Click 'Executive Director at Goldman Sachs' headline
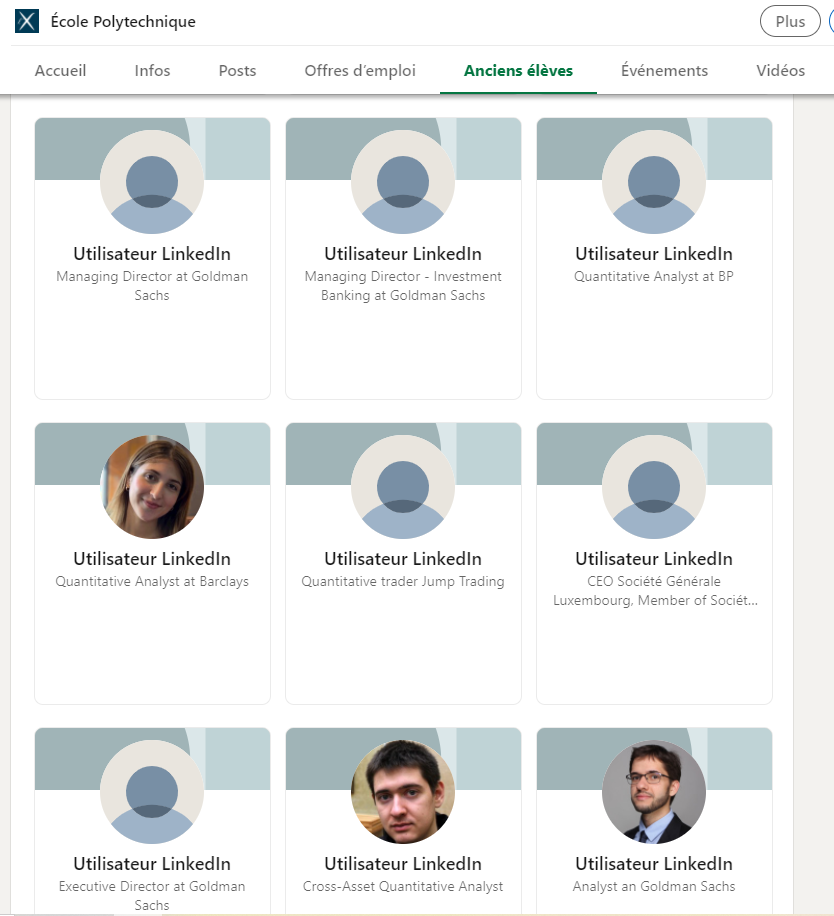This screenshot has height=916, width=834. pyautogui.click(x=152, y=896)
